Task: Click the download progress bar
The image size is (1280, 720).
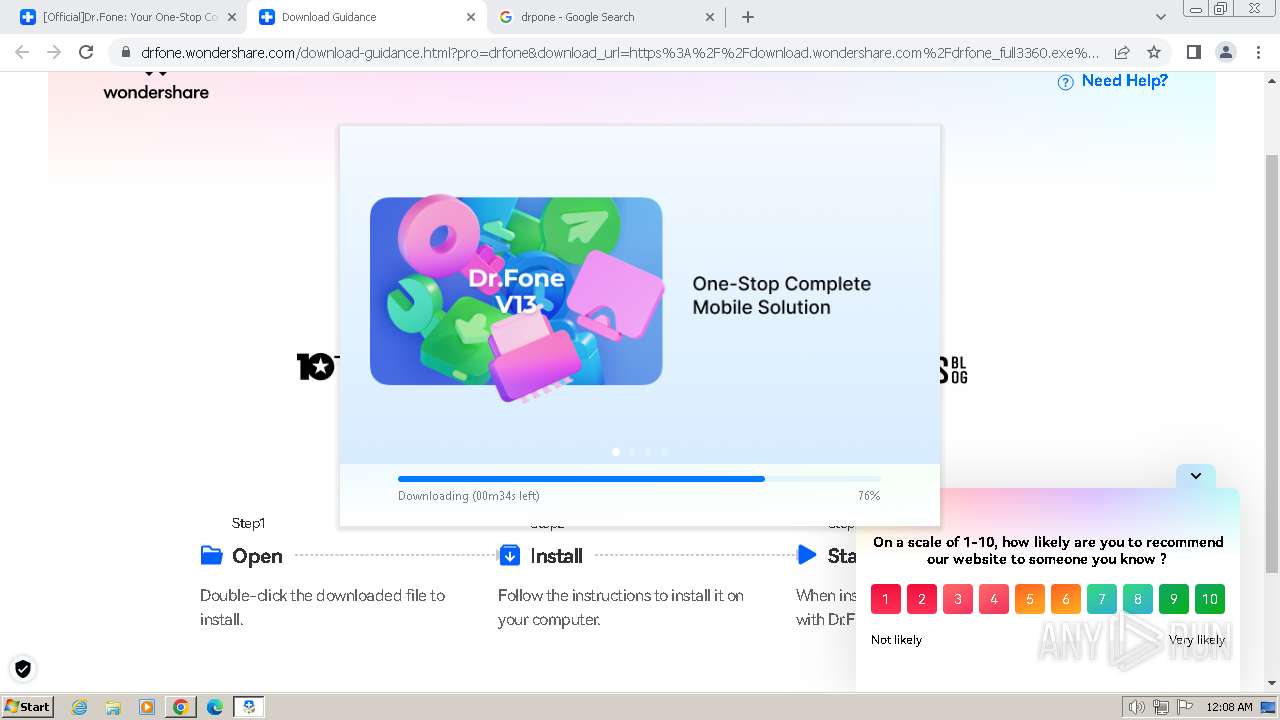Action: 639,479
